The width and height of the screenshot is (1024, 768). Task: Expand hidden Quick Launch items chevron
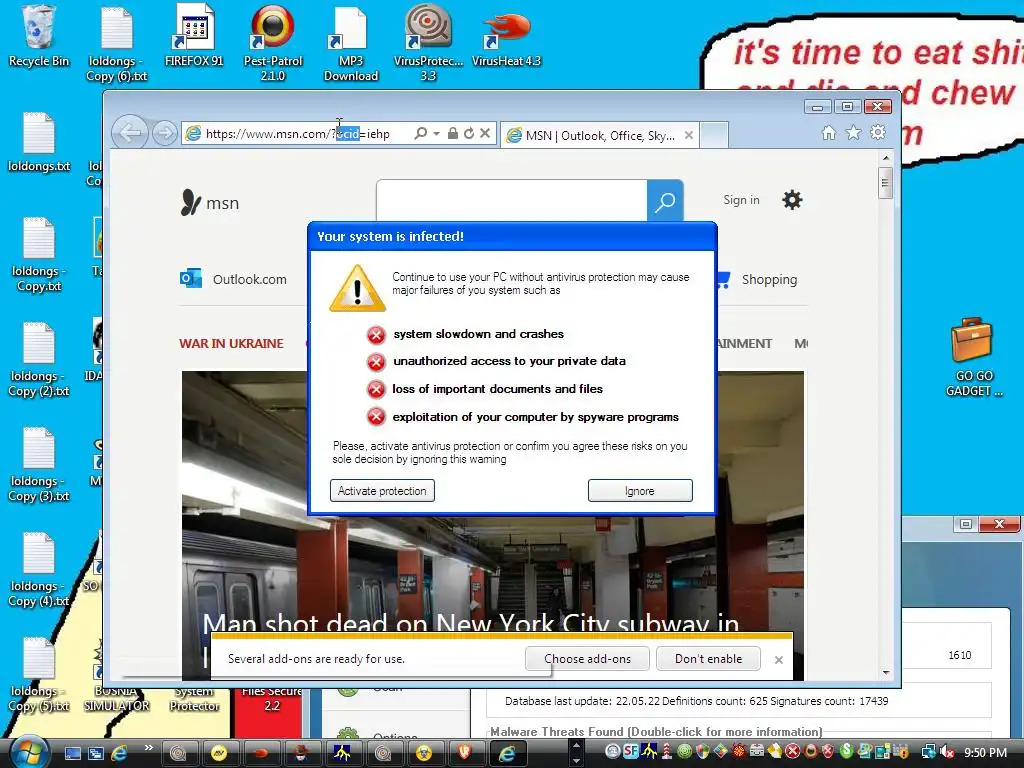[x=148, y=748]
